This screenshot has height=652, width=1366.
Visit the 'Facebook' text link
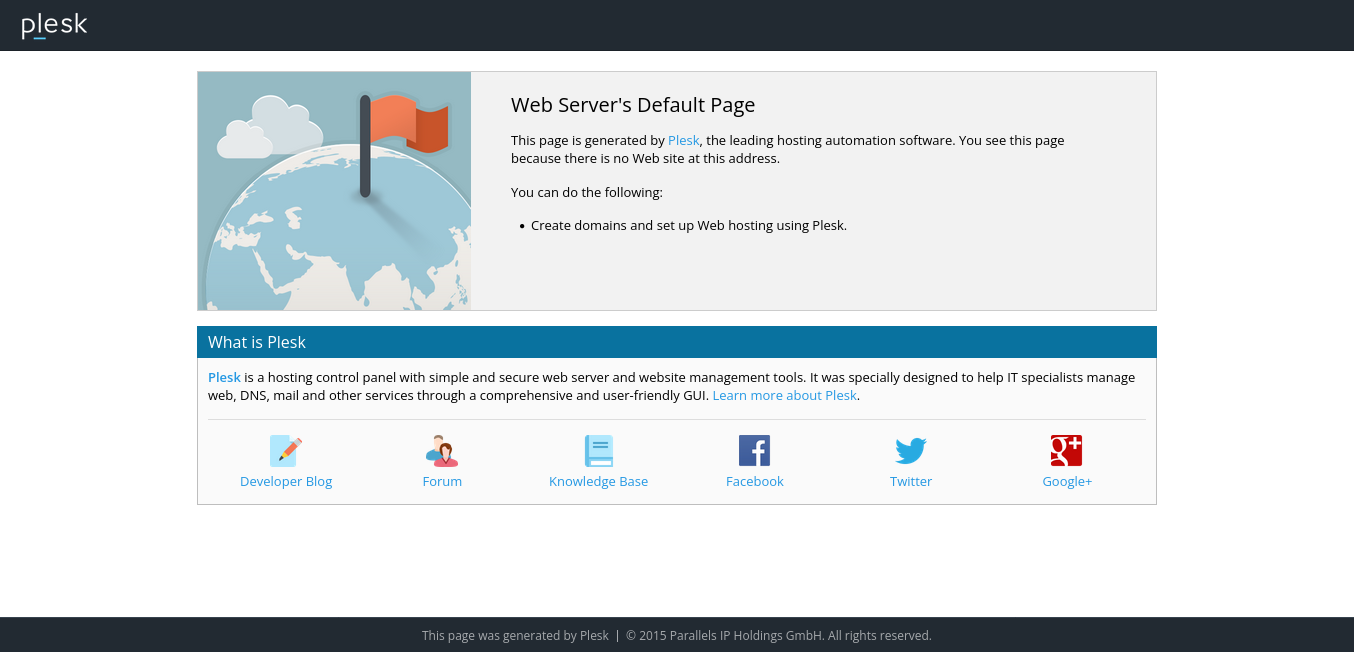(754, 482)
